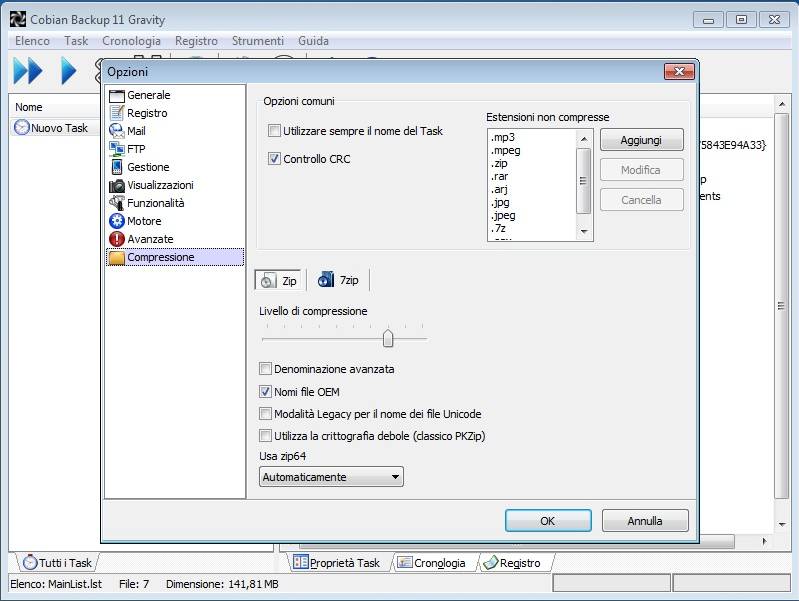799x601 pixels.
Task: Select the FTP settings category
Action: point(136,149)
